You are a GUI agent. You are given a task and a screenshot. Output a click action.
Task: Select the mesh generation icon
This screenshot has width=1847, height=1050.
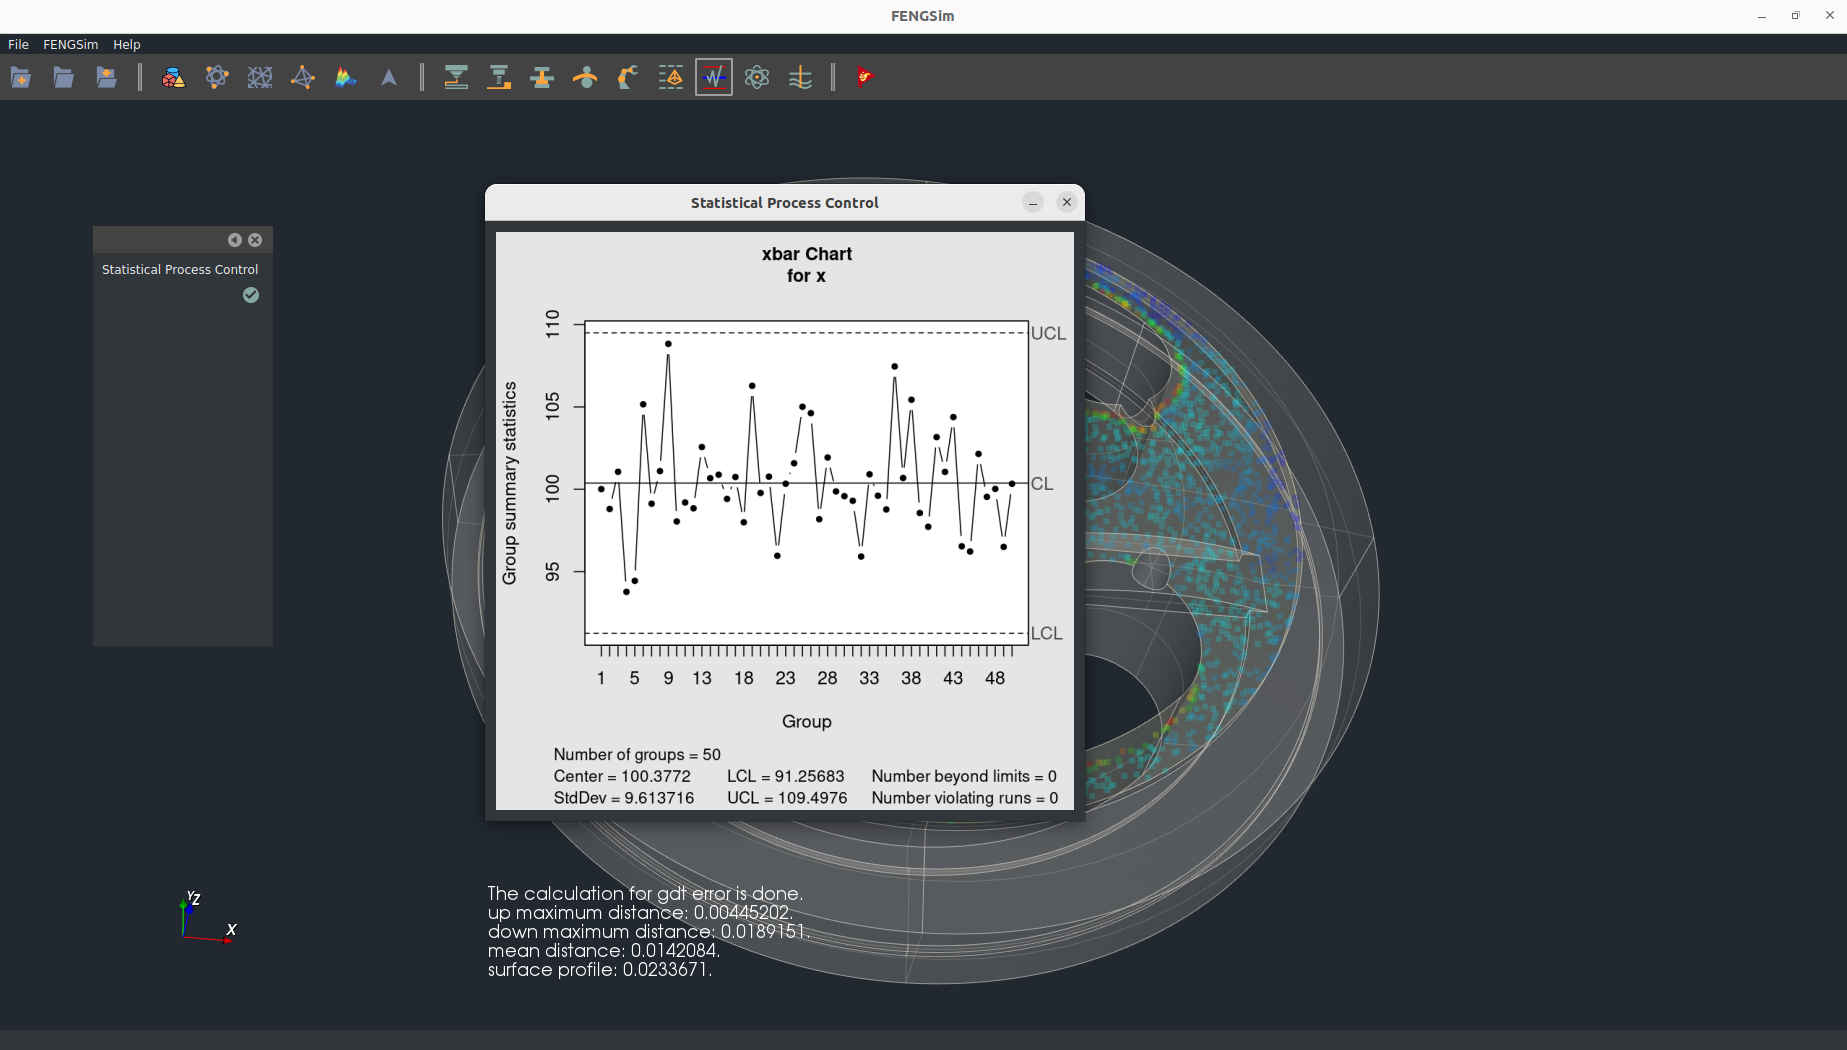(260, 78)
